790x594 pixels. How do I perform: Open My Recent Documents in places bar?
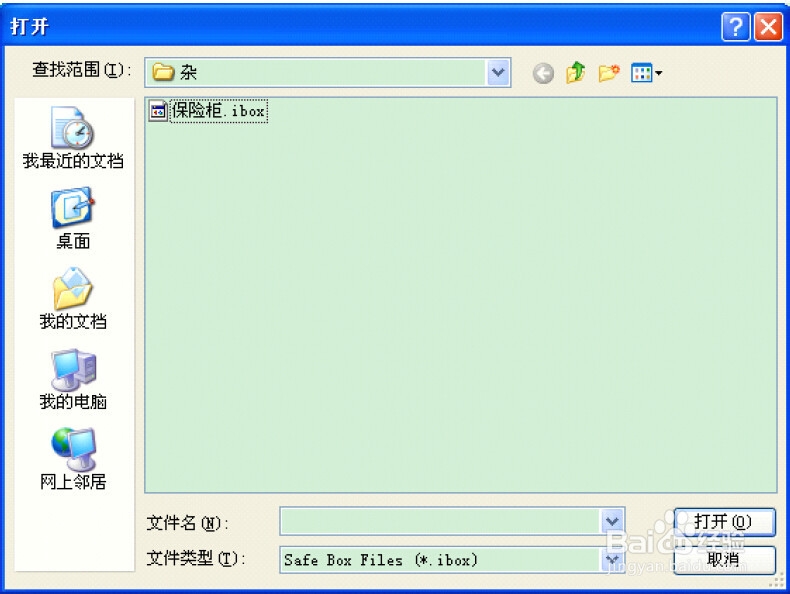73,137
